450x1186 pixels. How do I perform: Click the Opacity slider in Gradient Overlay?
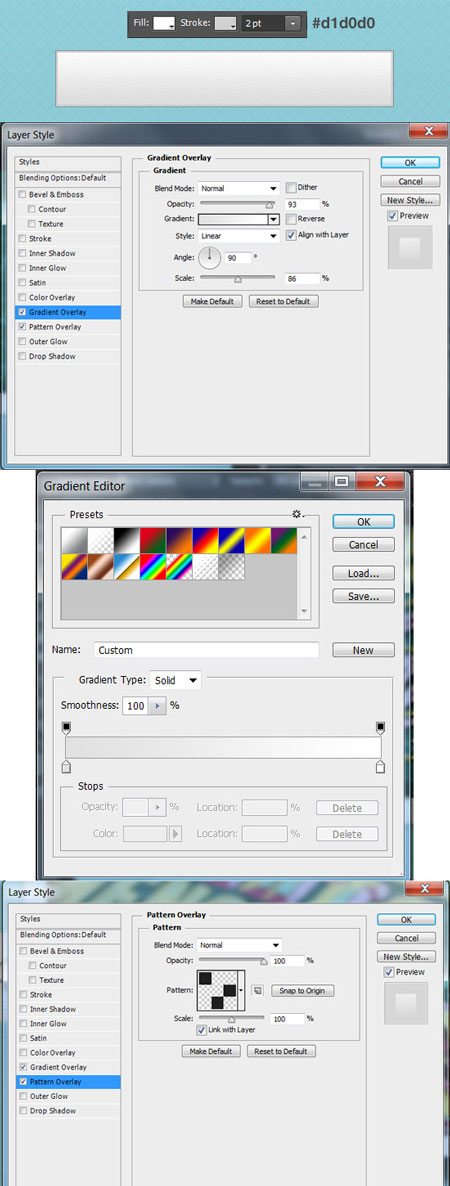pos(237,204)
